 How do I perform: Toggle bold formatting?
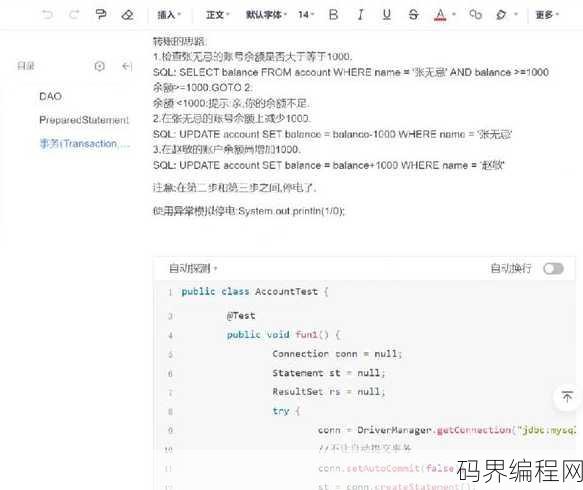[334, 14]
